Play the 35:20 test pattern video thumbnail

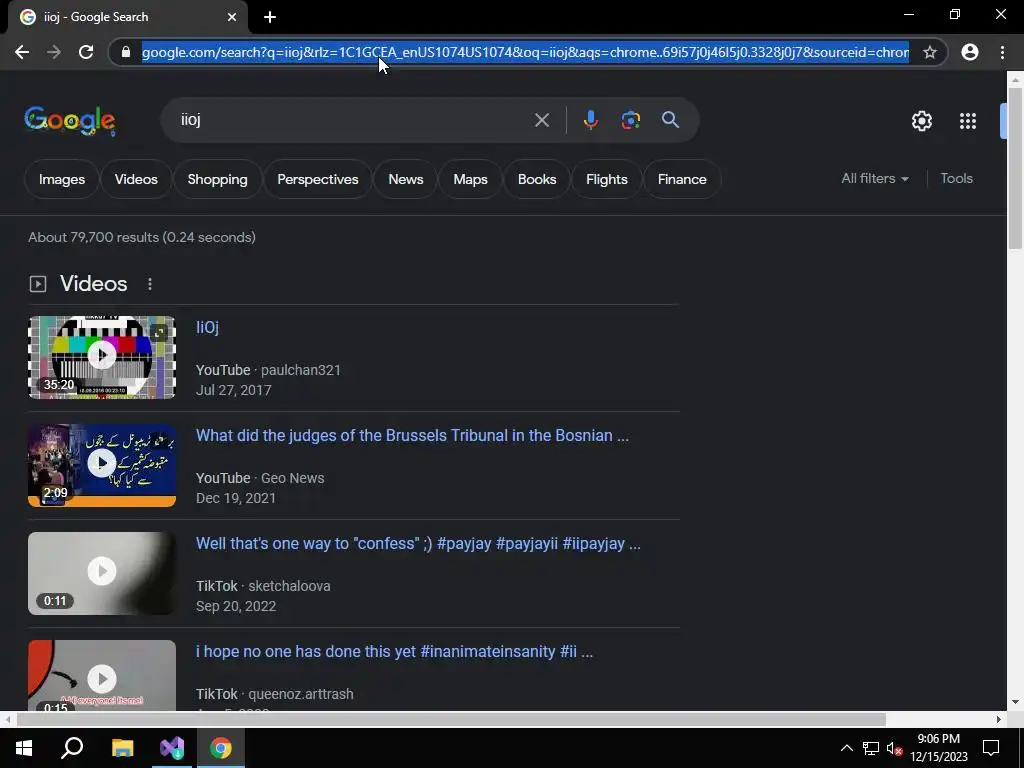(102, 357)
